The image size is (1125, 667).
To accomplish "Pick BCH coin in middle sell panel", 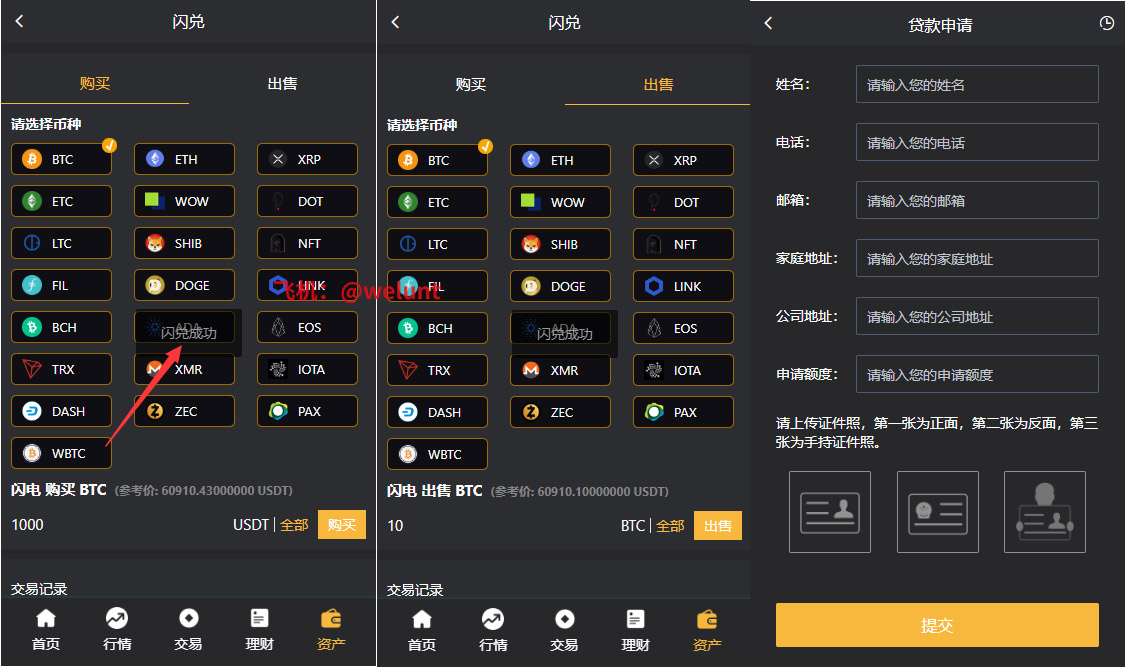I will [x=438, y=328].
